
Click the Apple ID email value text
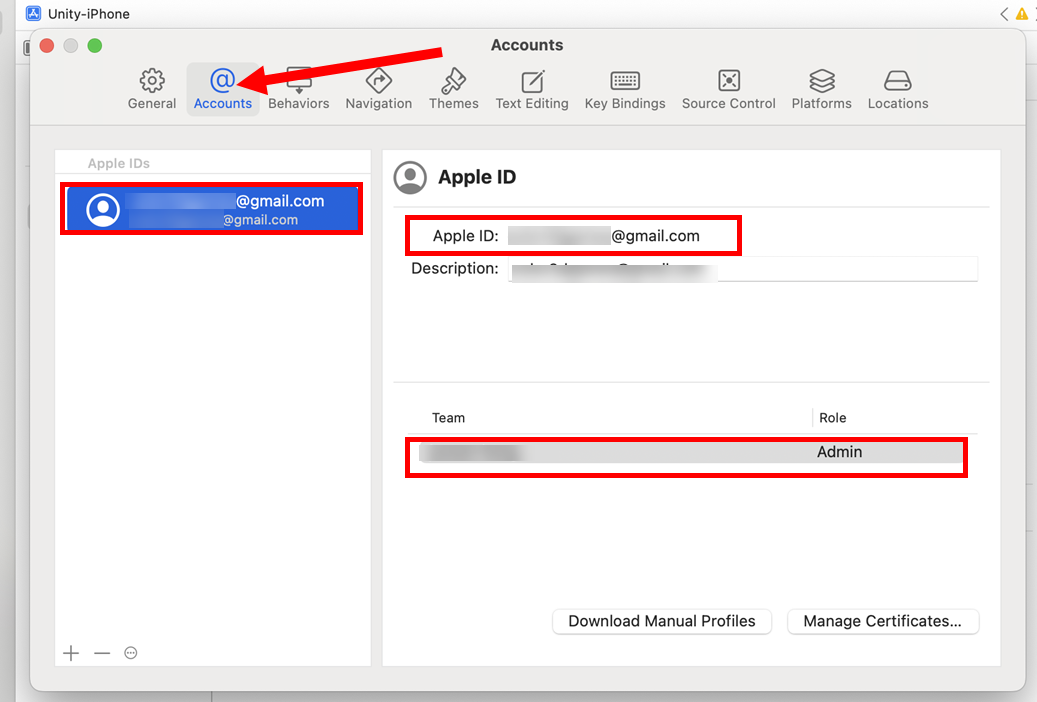coord(604,236)
